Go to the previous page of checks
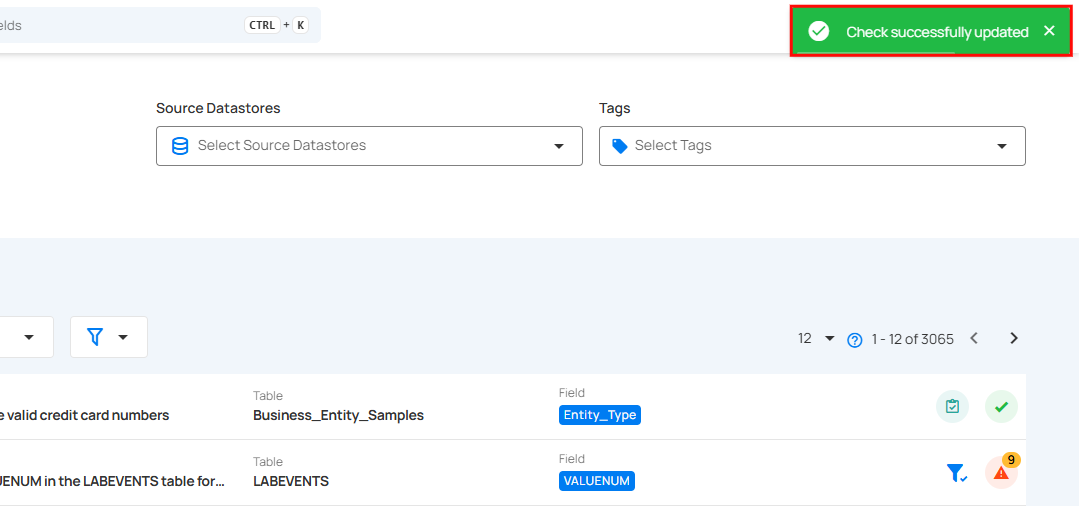Image resolution: width=1079 pixels, height=506 pixels. (974, 338)
